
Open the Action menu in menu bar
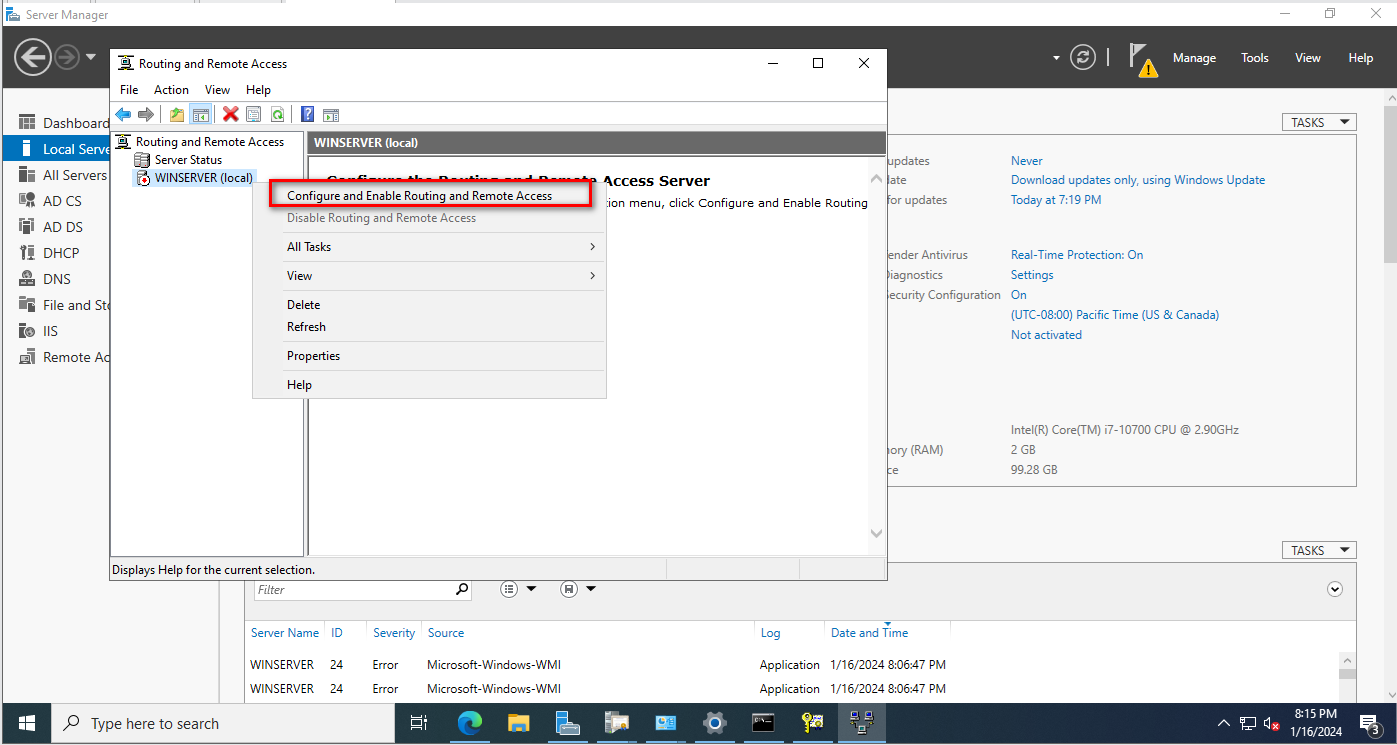point(171,90)
